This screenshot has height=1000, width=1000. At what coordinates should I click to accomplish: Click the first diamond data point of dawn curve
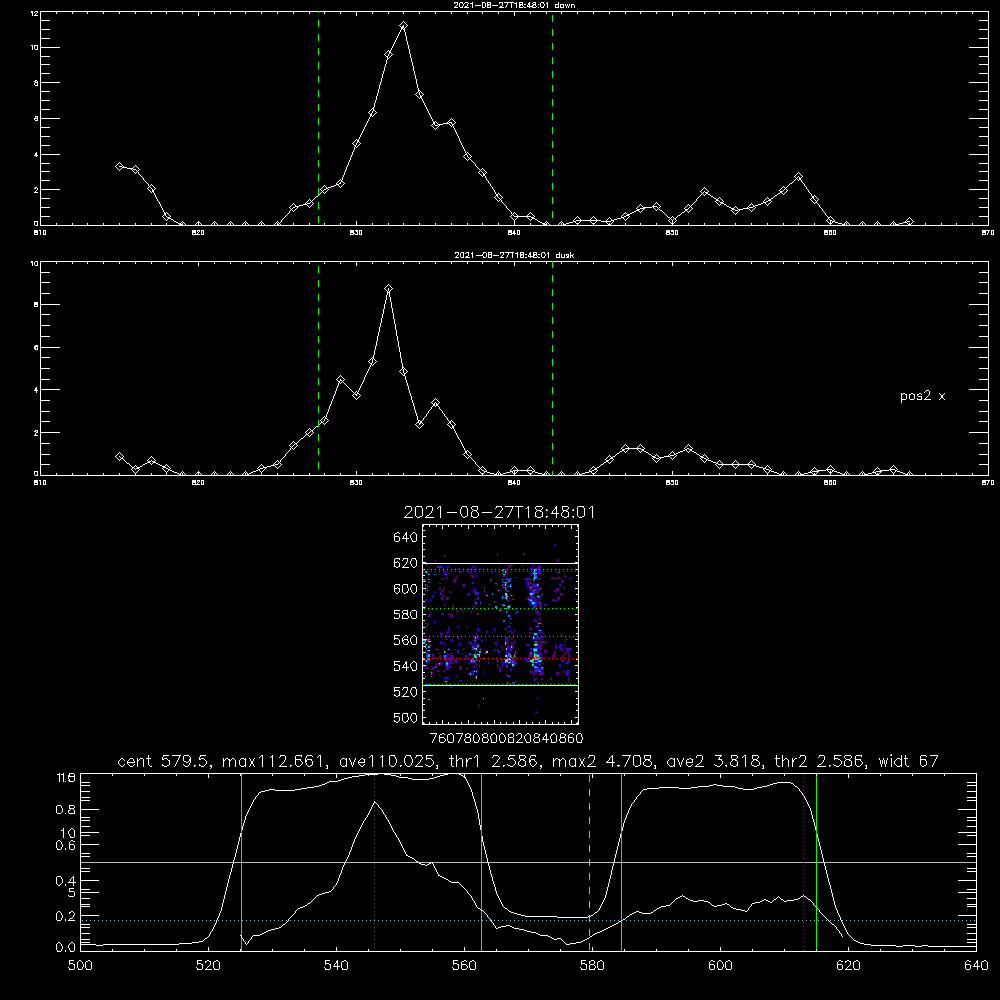(x=119, y=166)
